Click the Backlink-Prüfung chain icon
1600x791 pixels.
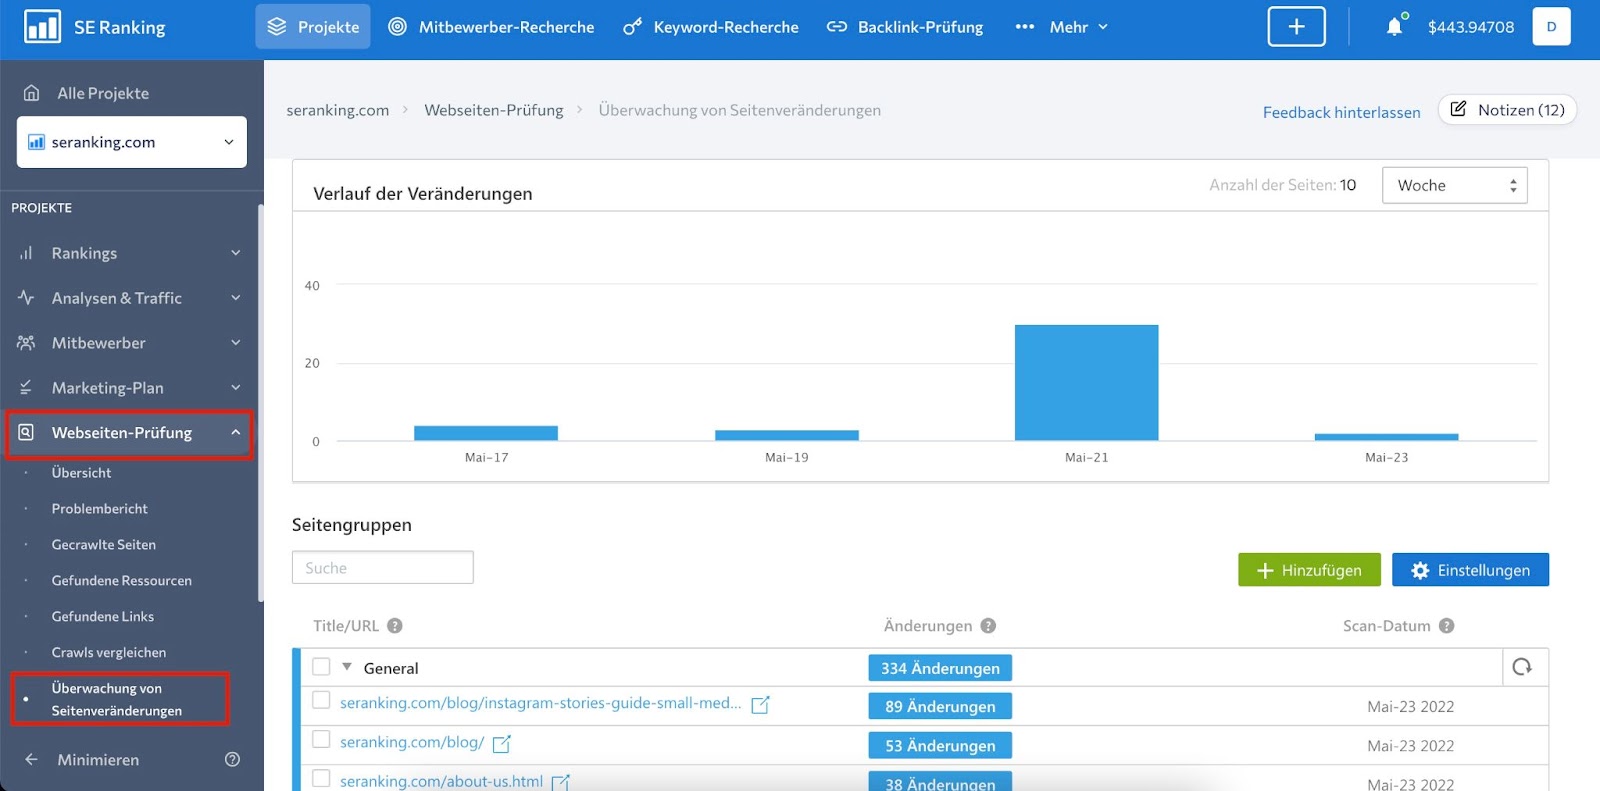click(x=837, y=27)
